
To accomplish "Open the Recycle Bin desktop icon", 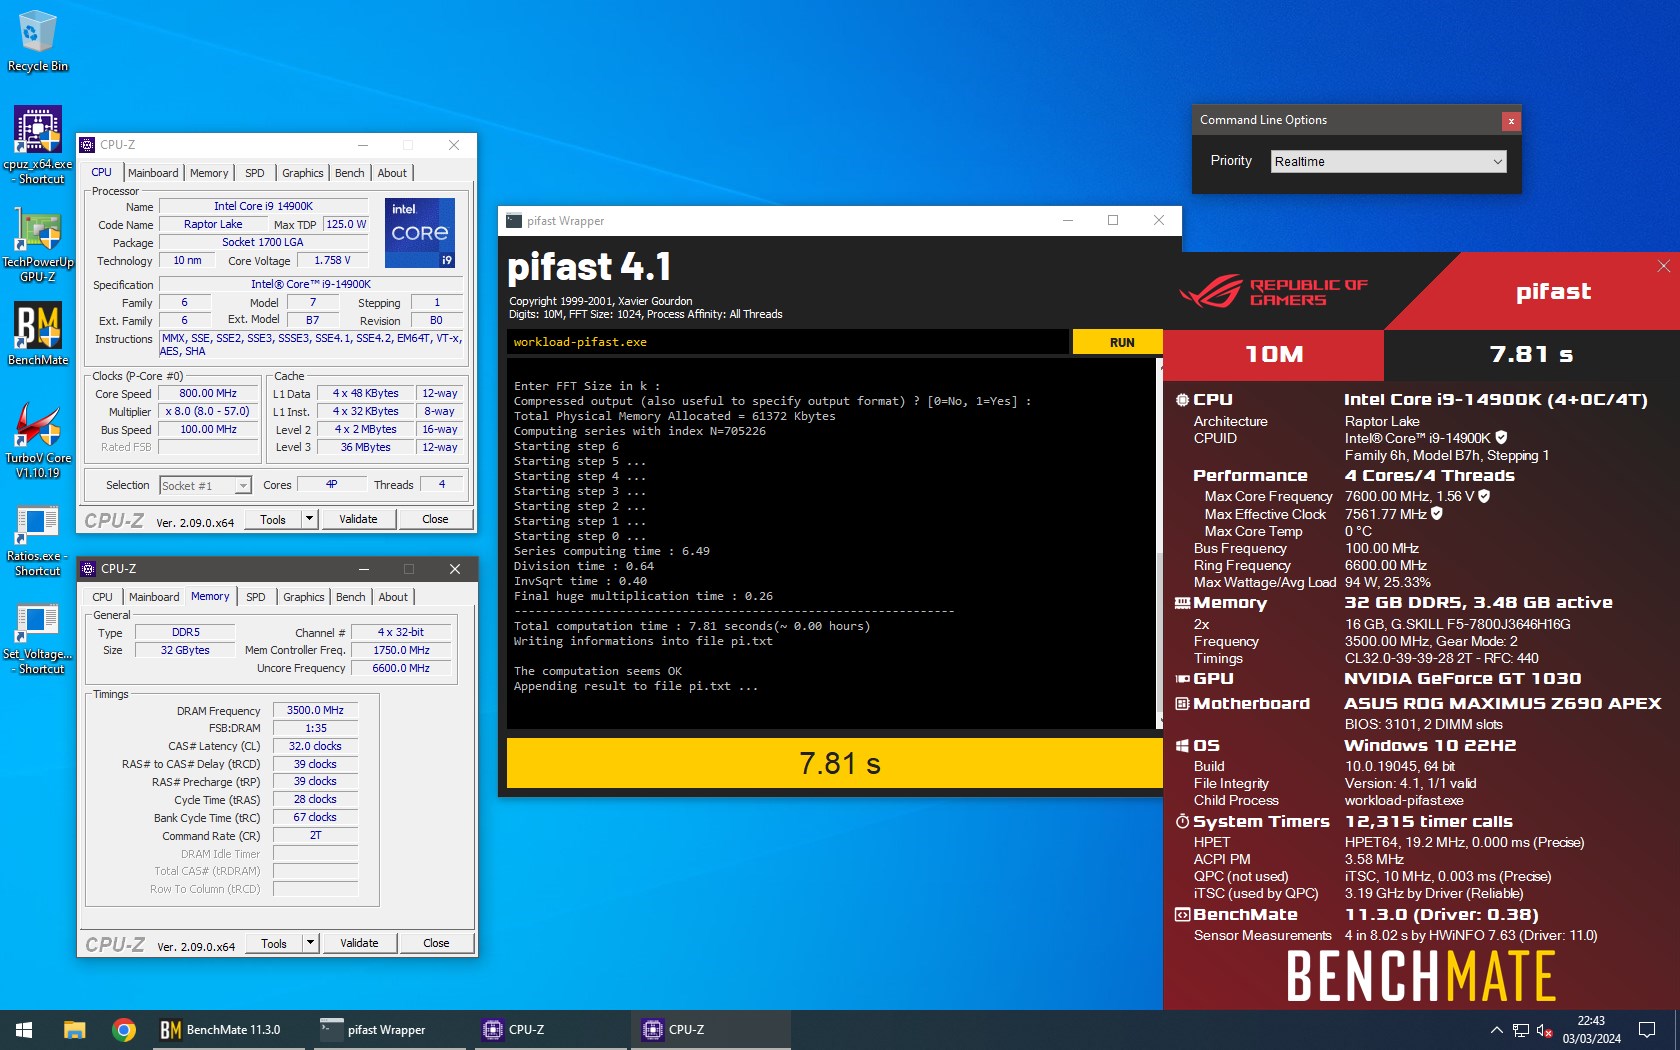I will tap(37, 40).
